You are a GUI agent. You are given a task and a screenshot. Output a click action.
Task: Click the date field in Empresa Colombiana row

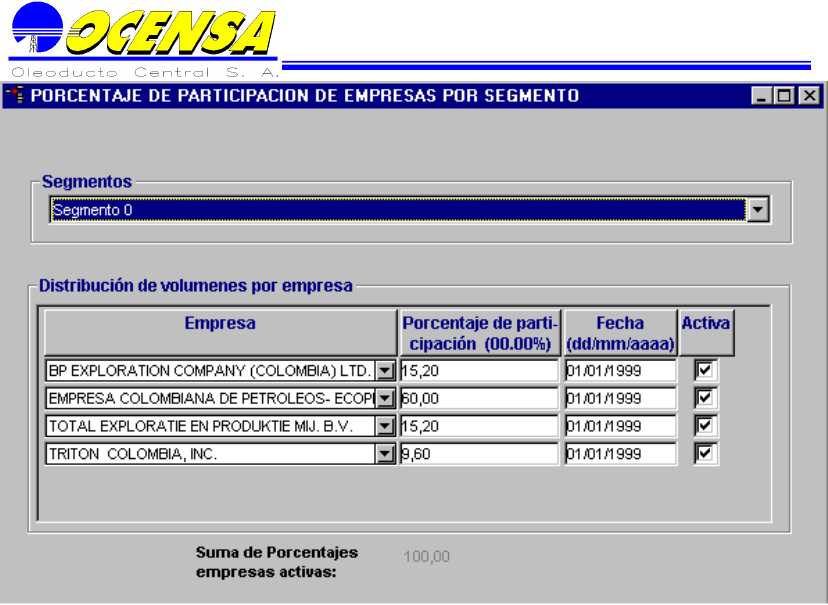620,398
